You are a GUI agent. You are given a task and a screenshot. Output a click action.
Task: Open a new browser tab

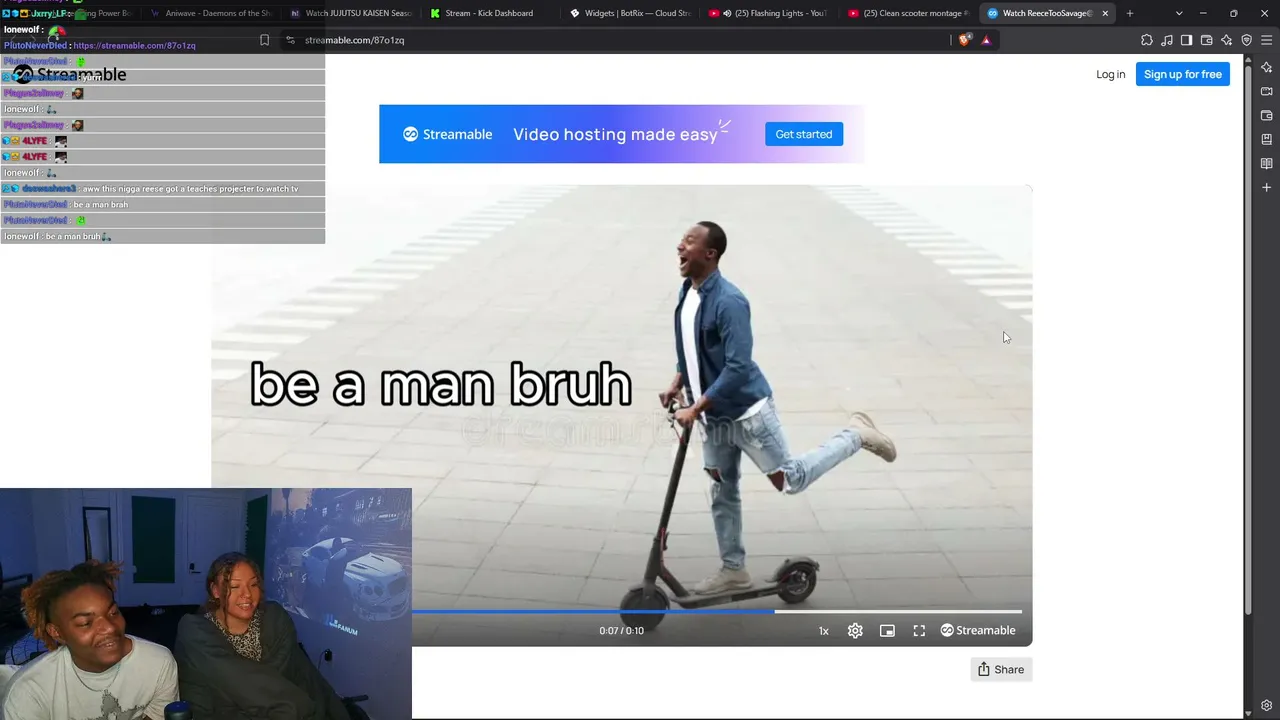[1130, 13]
